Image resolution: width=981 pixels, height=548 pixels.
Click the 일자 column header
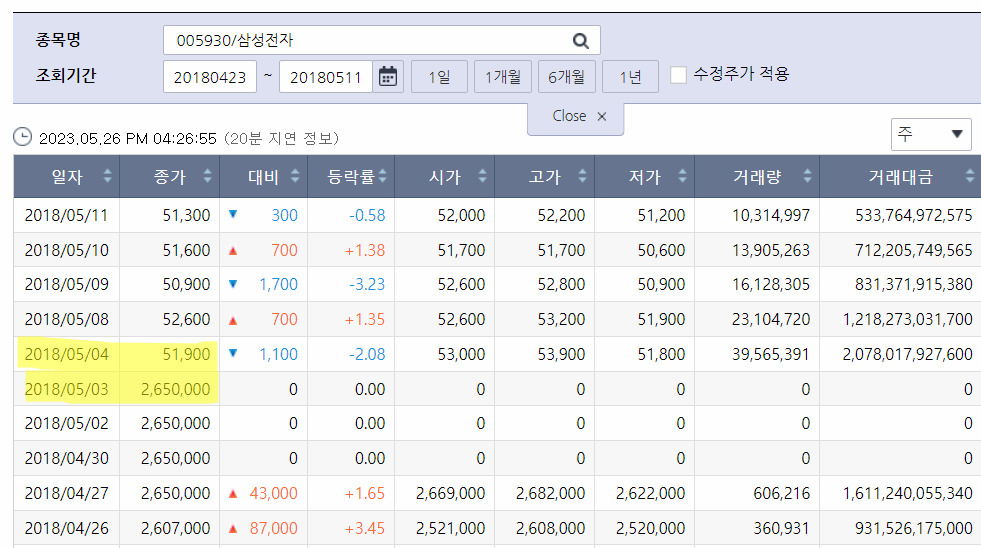click(67, 177)
